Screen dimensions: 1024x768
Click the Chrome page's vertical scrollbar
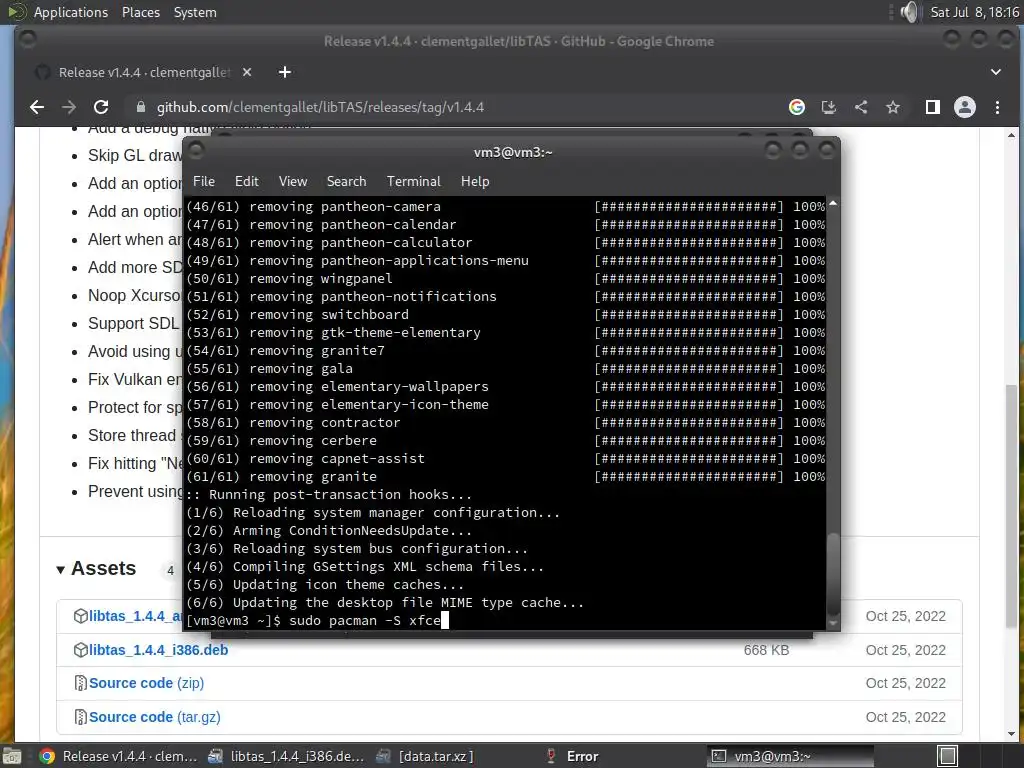1012,506
